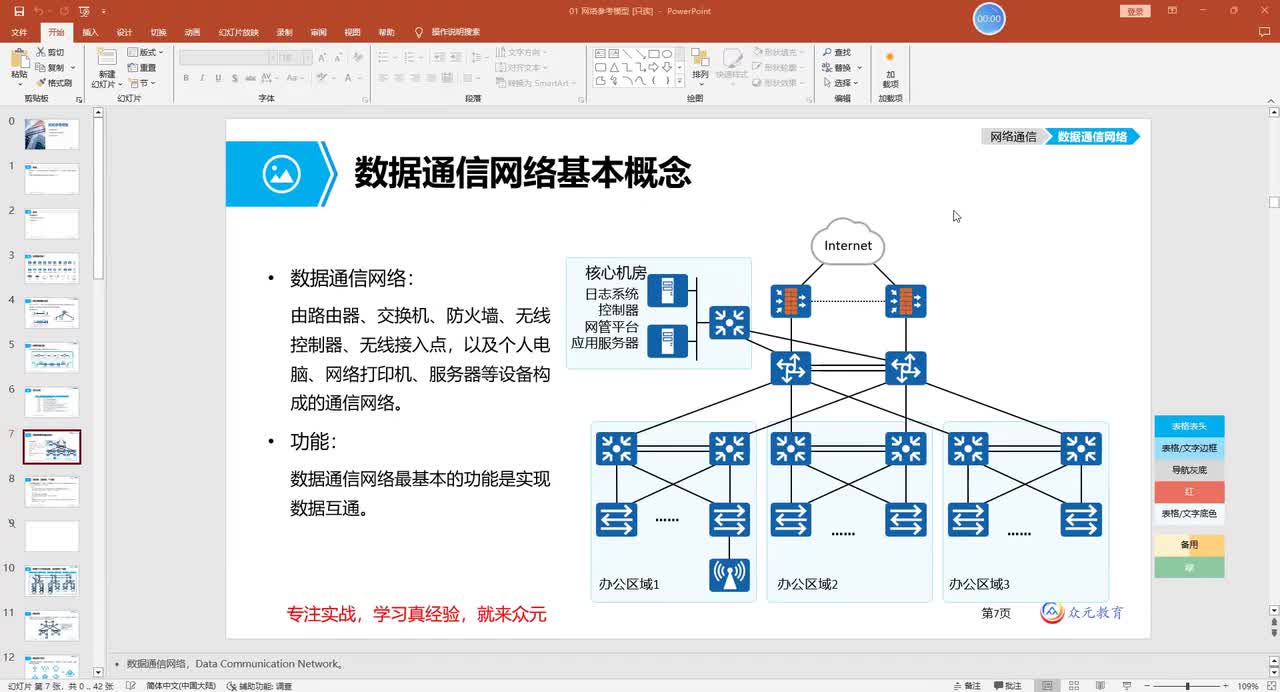Toggle Underline formatting button
The width and height of the screenshot is (1280, 692).
tap(218, 78)
